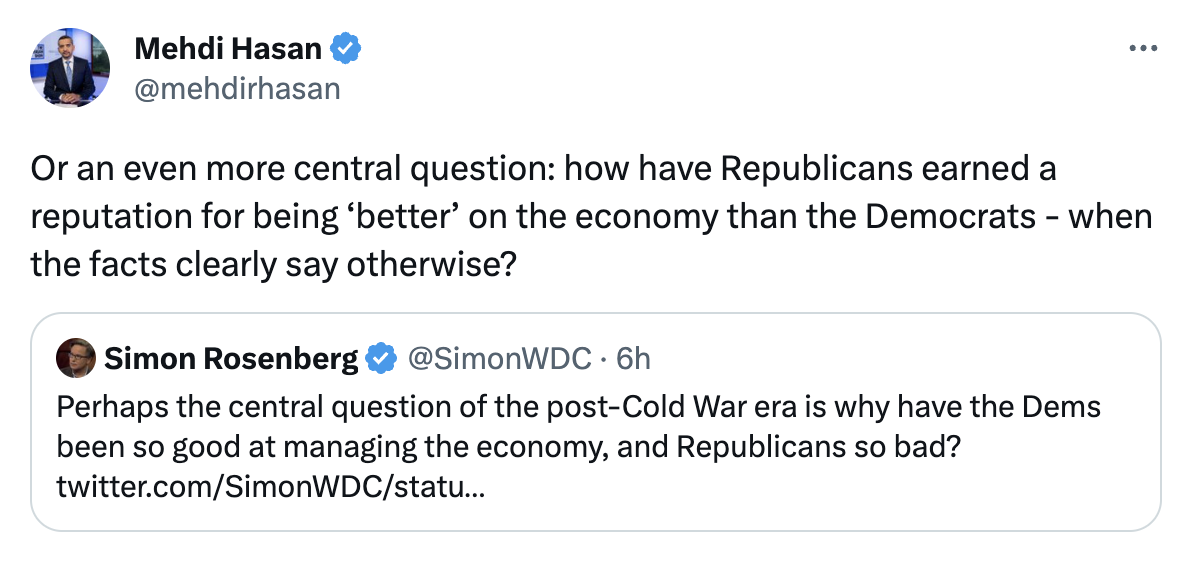Go to the @mehdirhasan handle

(x=237, y=88)
